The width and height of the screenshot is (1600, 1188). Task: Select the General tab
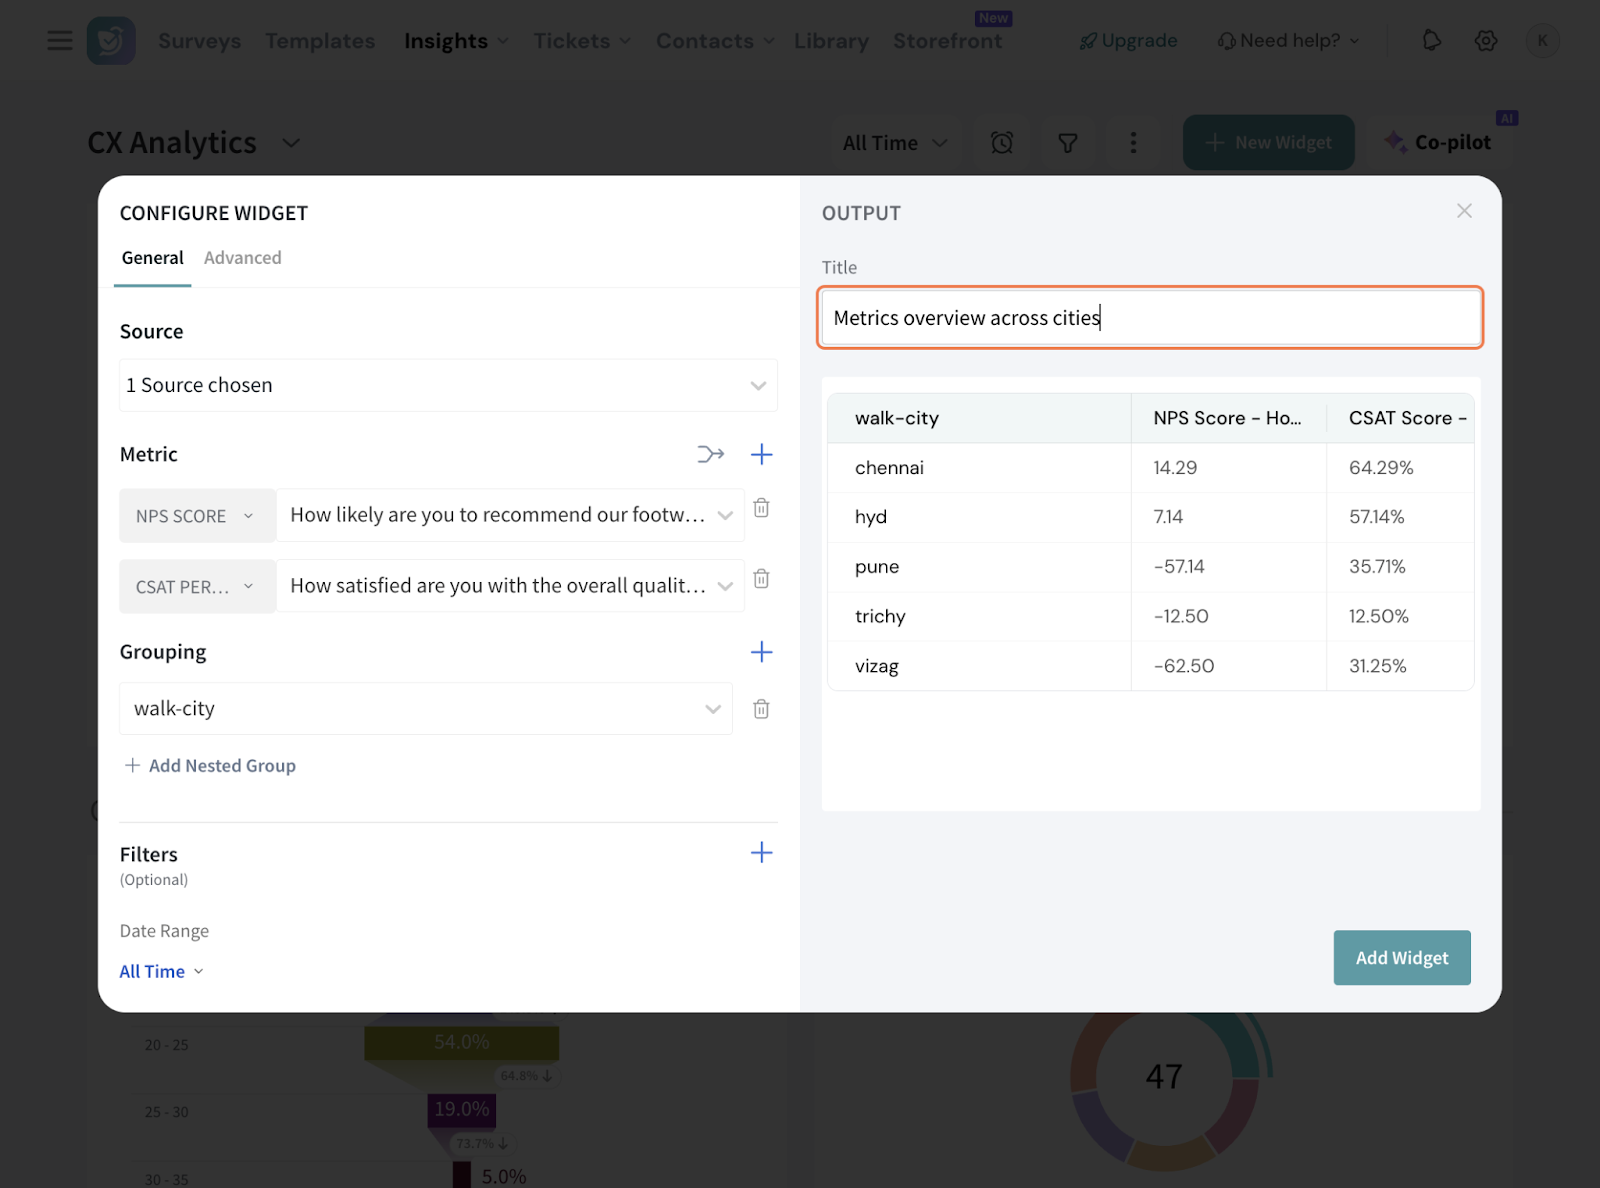click(x=152, y=258)
